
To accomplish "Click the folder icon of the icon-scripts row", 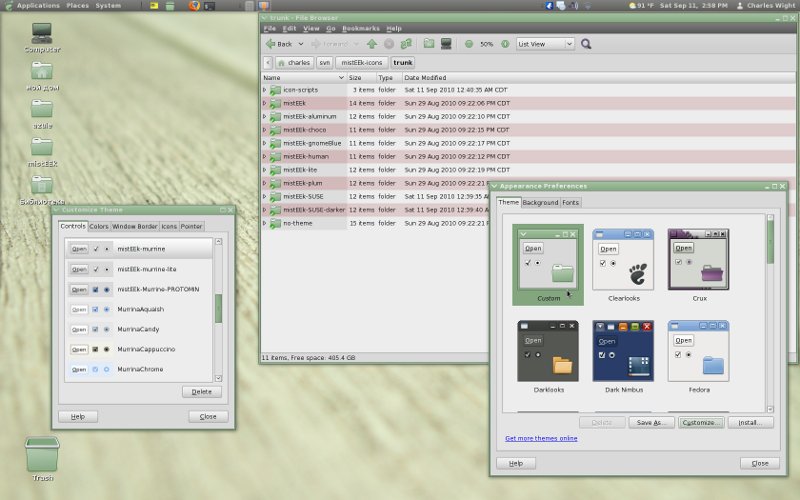I will pyautogui.click(x=276, y=90).
